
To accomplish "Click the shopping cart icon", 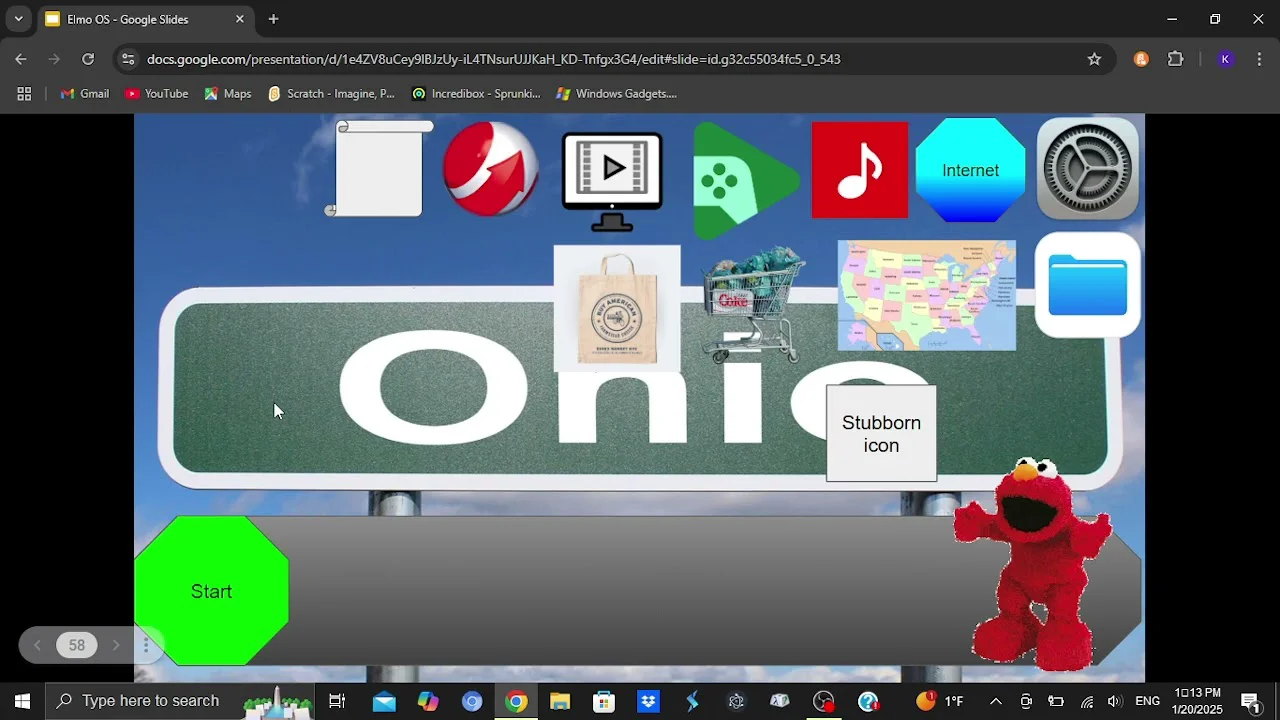I will click(754, 304).
